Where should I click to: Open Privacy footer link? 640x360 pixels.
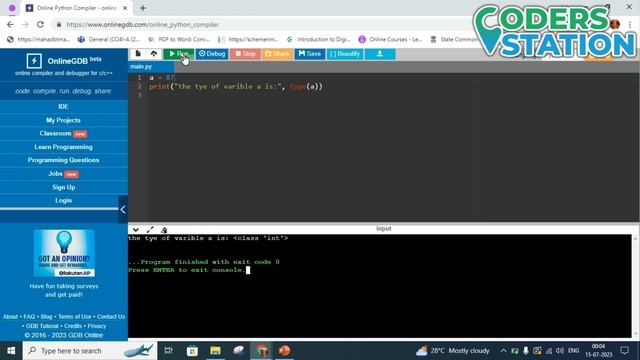(x=97, y=326)
